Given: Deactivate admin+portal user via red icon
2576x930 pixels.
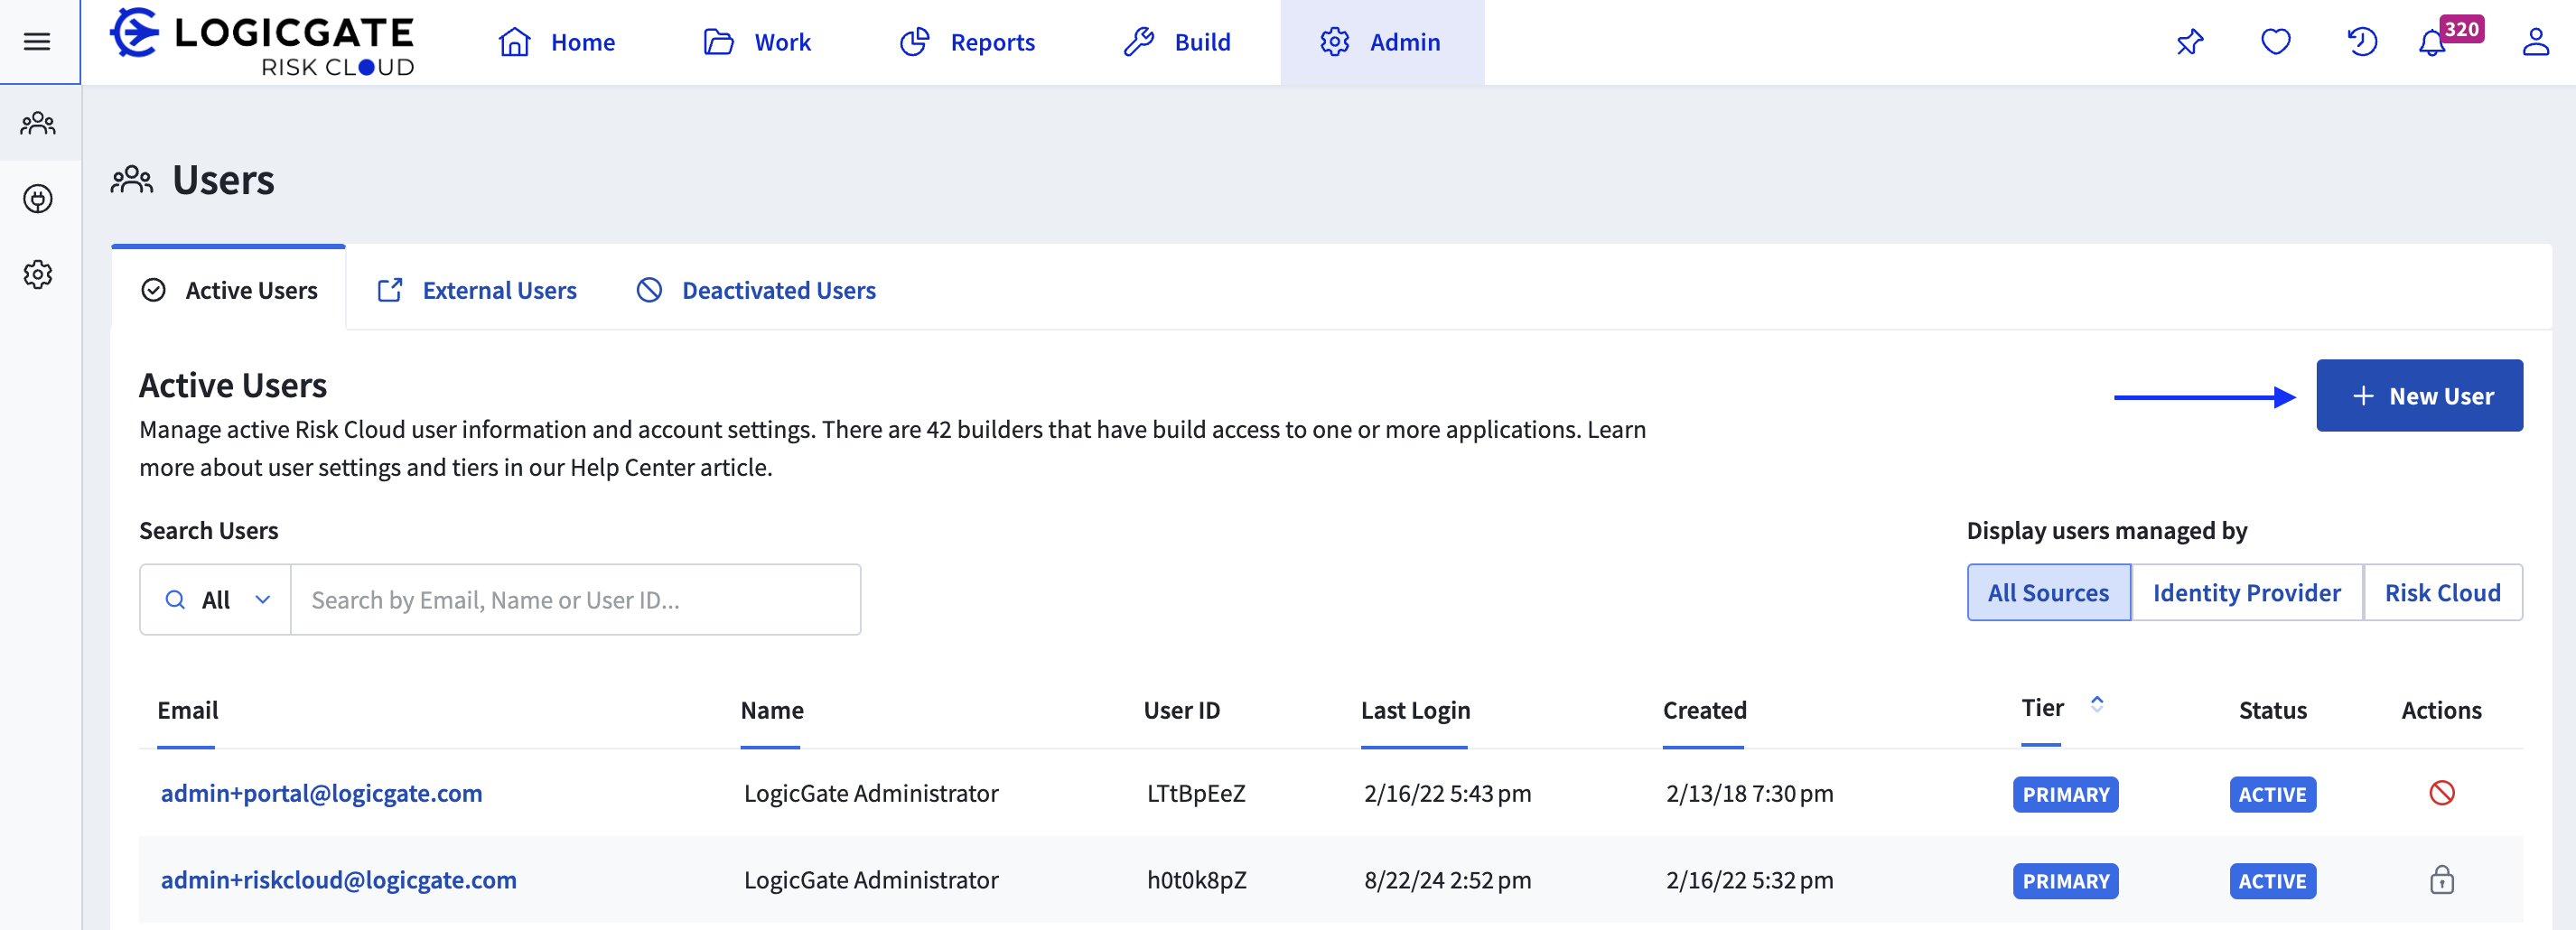Looking at the screenshot, I should tap(2442, 793).
